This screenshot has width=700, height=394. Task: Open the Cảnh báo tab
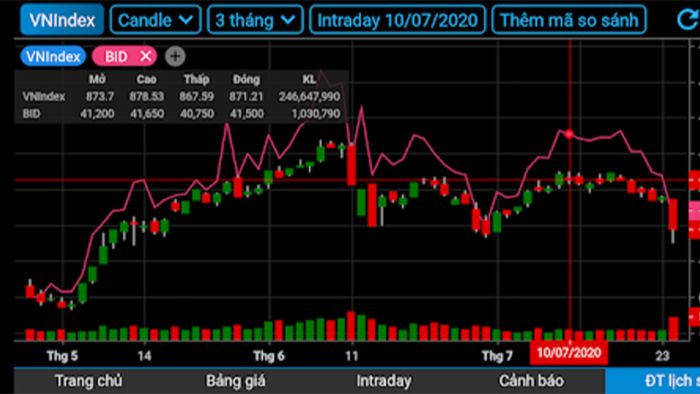point(531,381)
